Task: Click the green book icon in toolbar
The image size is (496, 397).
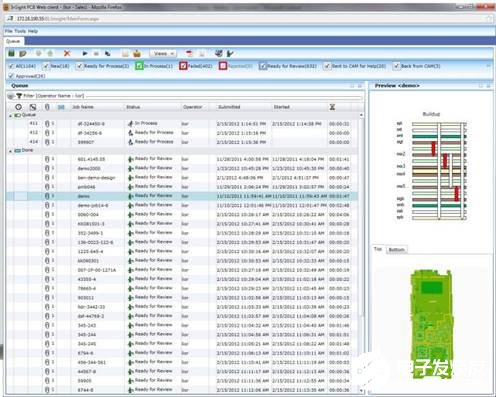Action: click(x=12, y=53)
